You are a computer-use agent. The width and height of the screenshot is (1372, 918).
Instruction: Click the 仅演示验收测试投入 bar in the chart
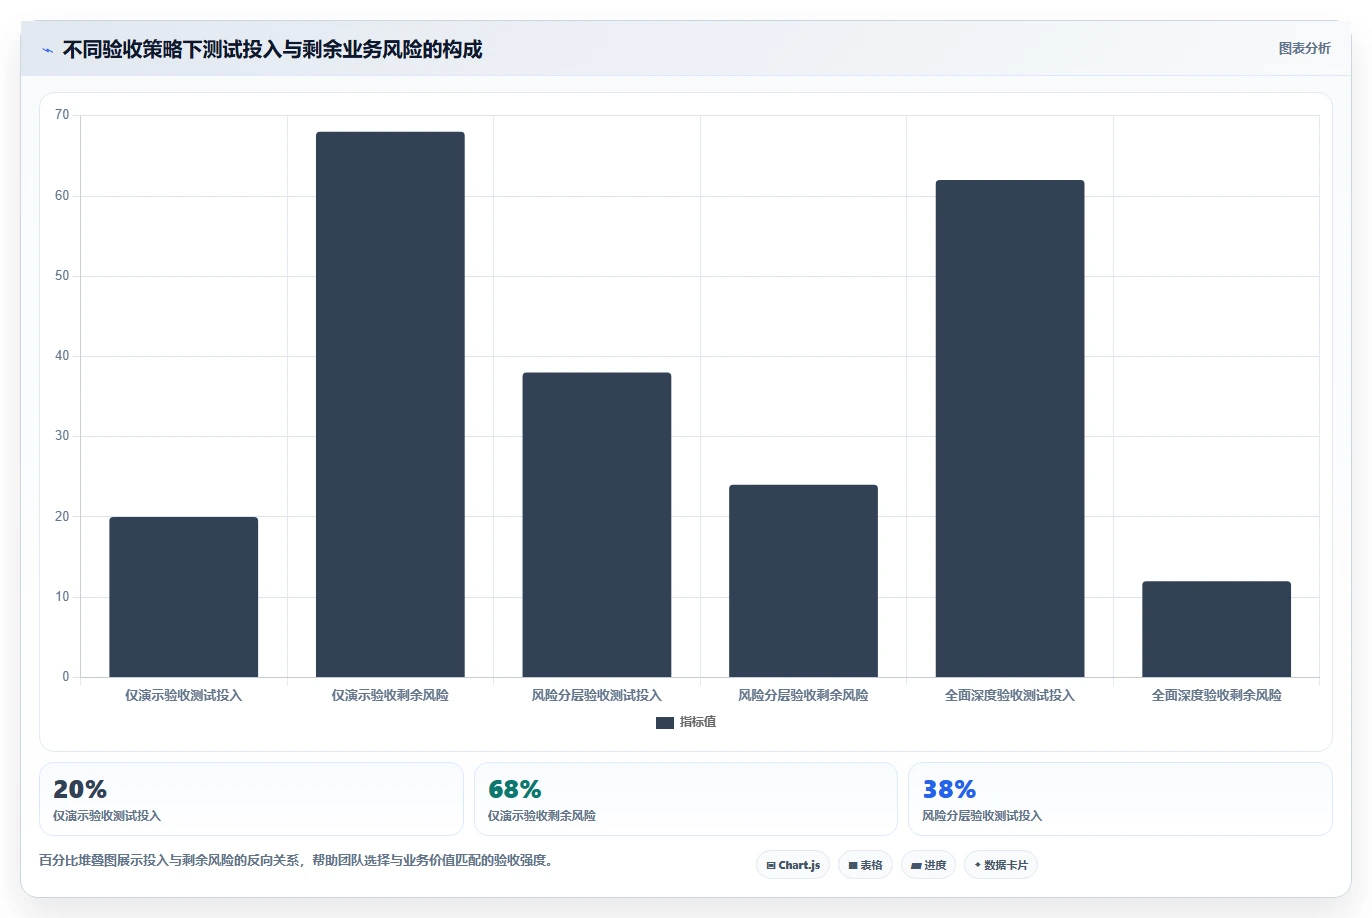click(184, 597)
